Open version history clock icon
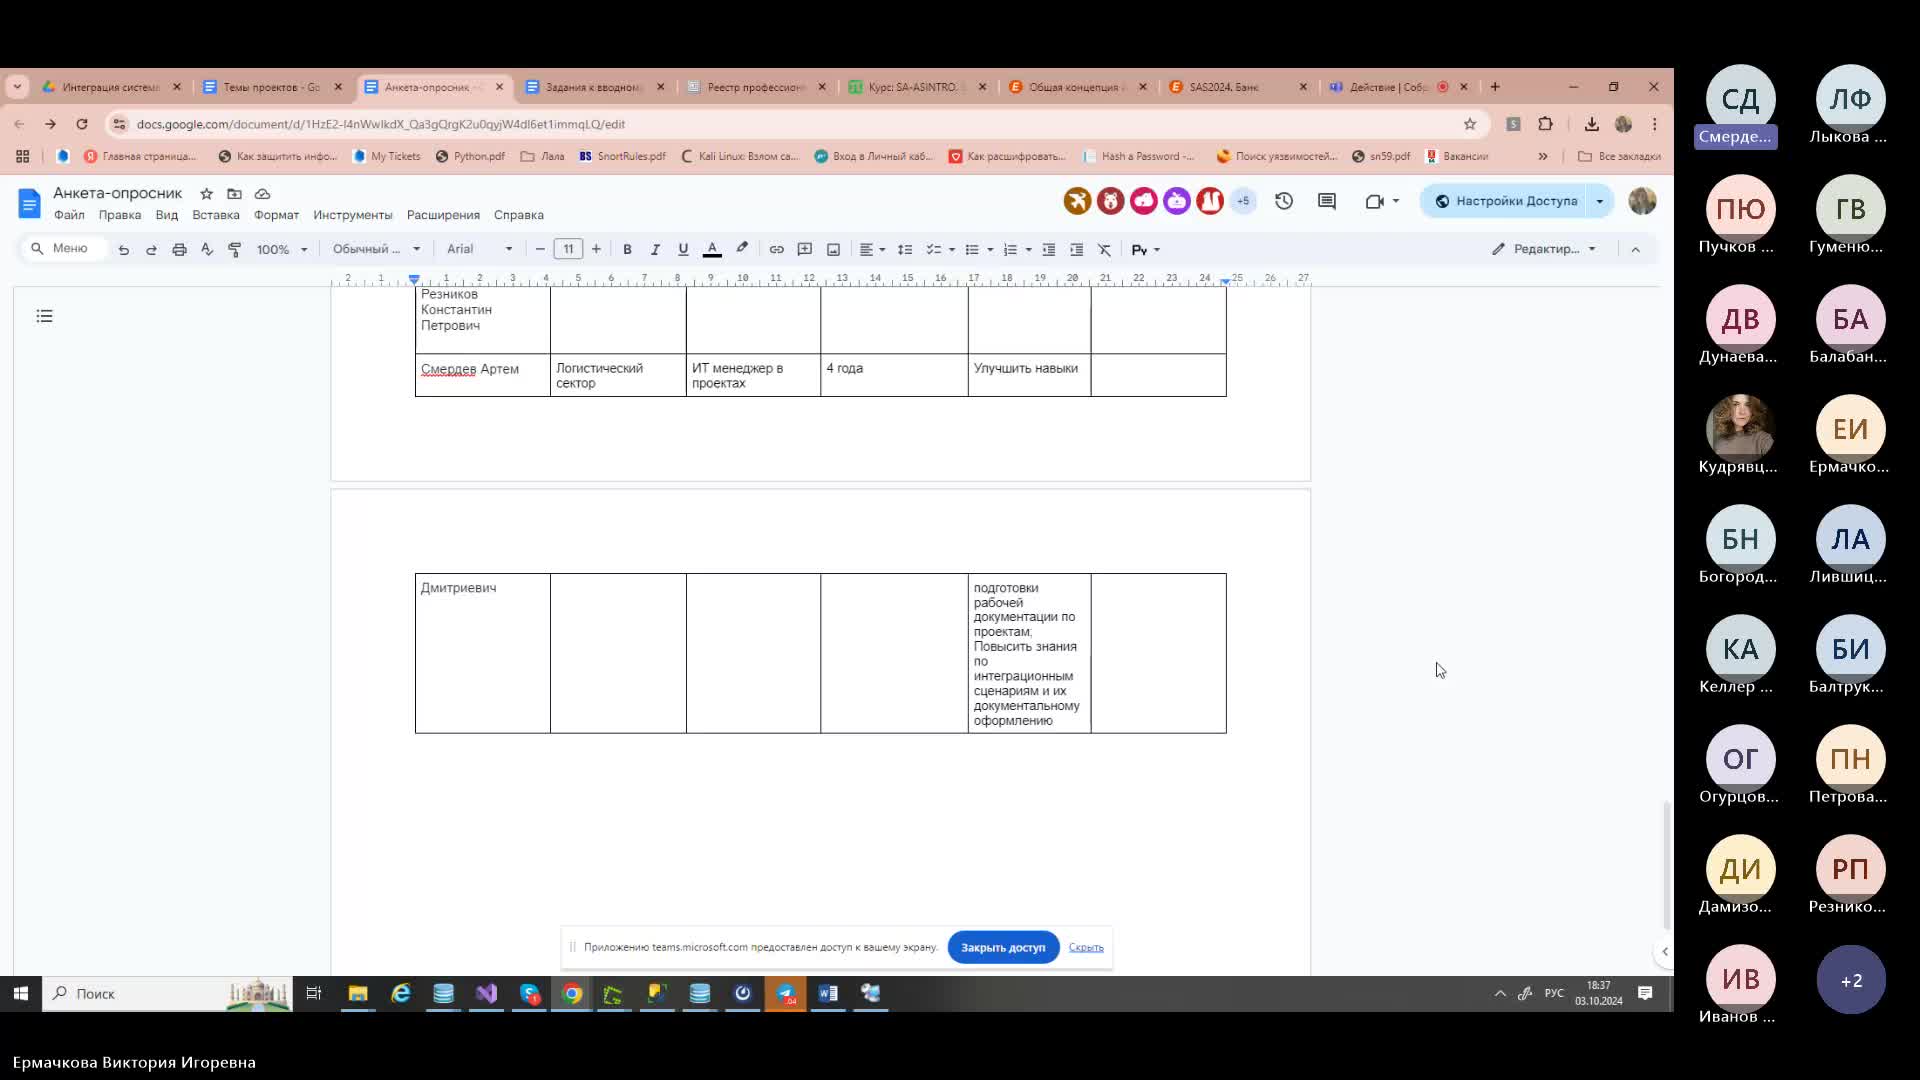This screenshot has height=1080, width=1920. [x=1284, y=201]
